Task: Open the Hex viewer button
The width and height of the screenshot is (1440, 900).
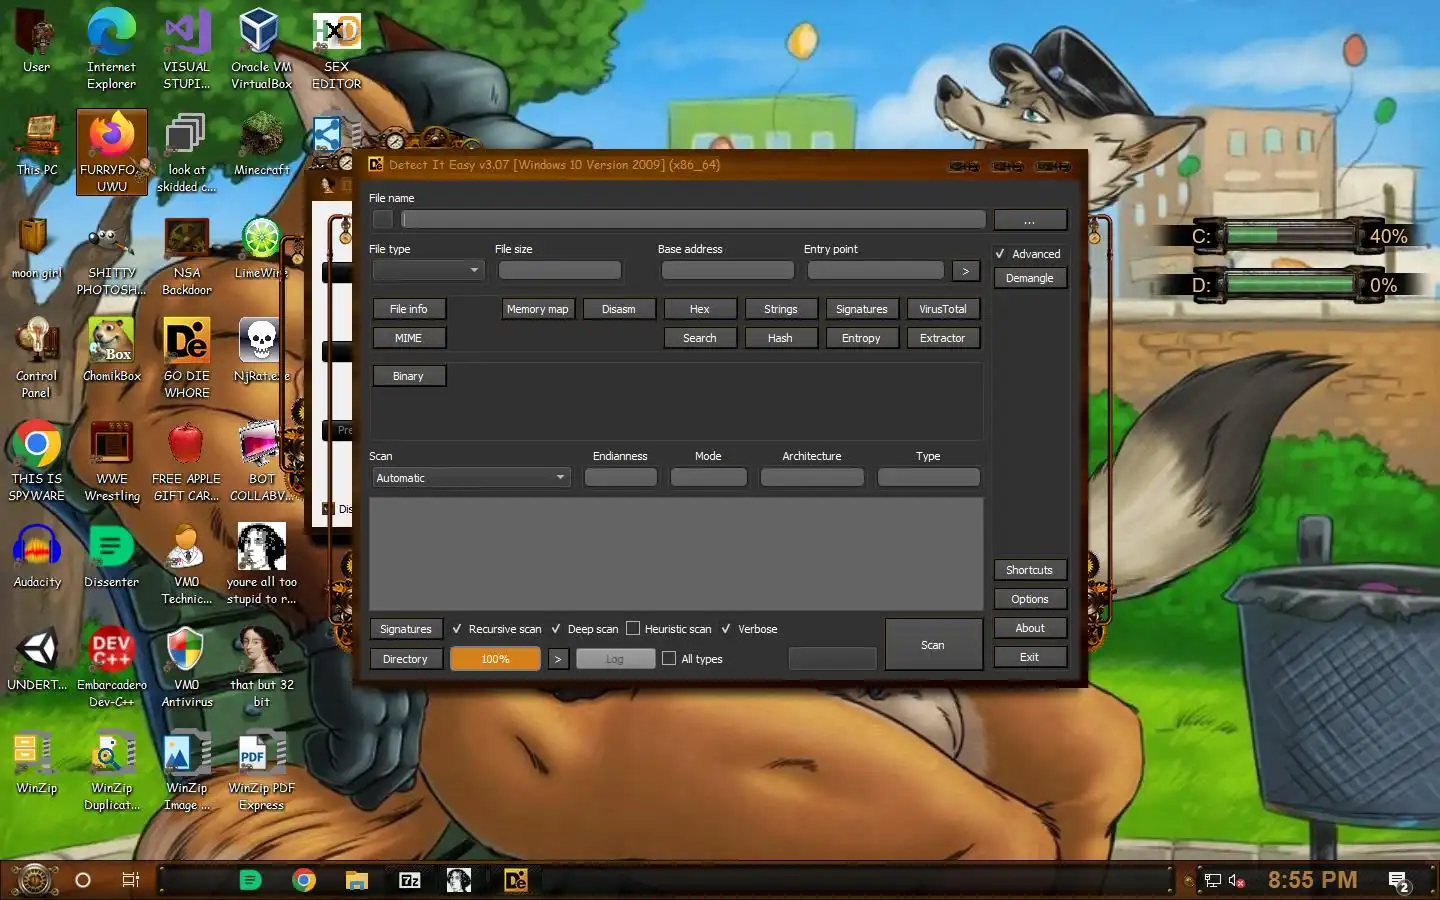Action: [700, 309]
